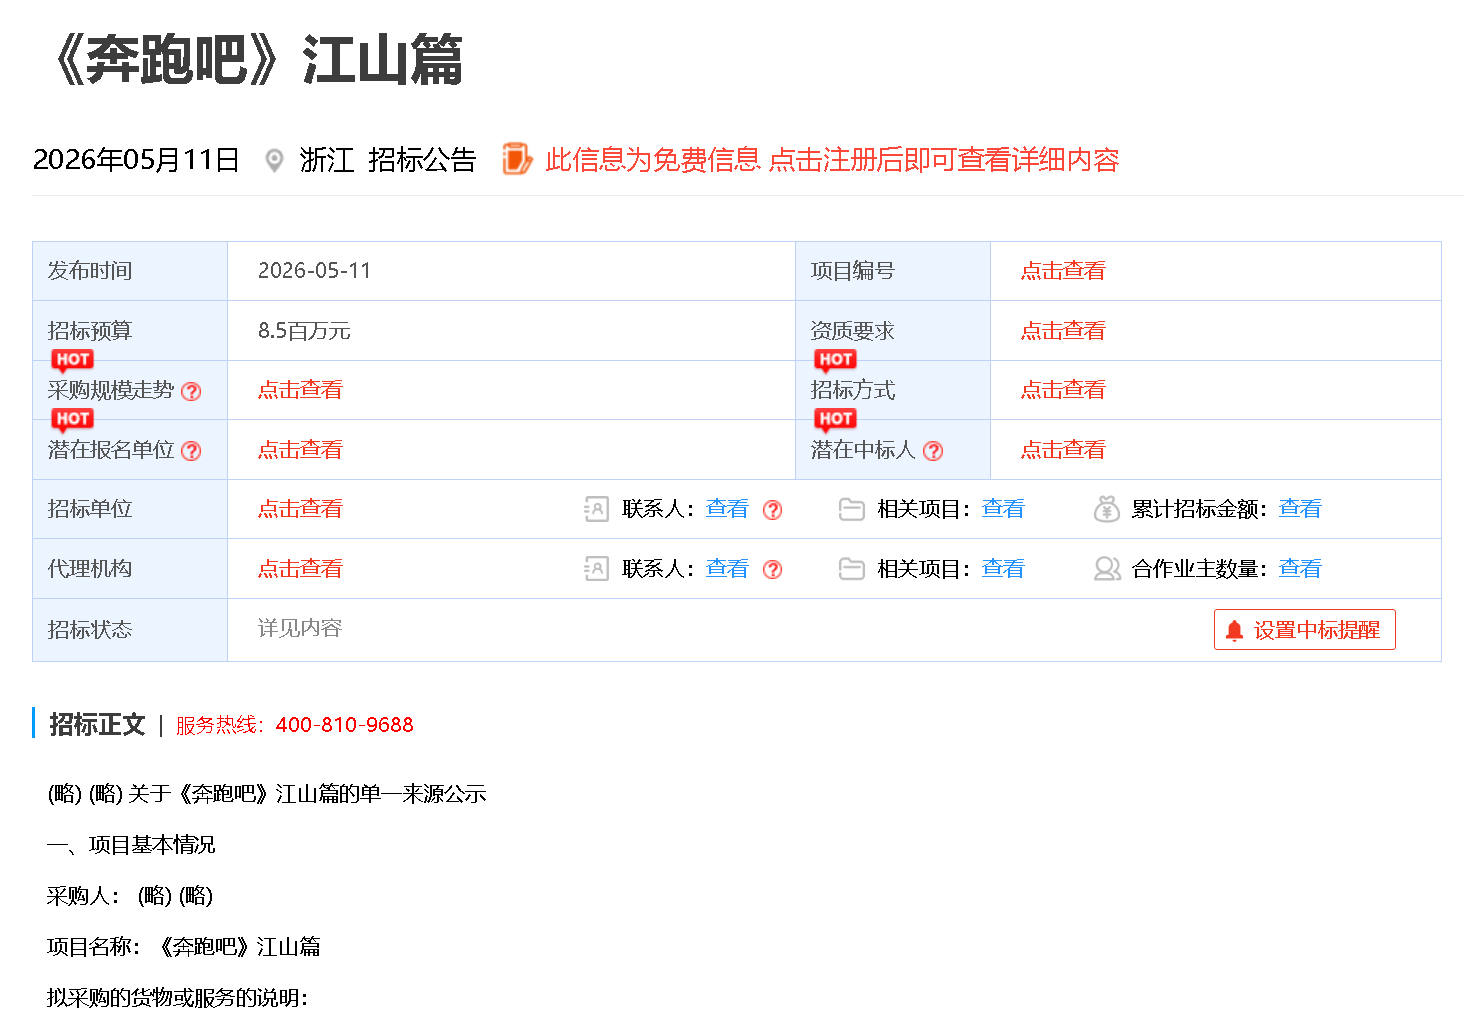The height and width of the screenshot is (1009, 1464).
Task: Click 点击查看 for 潜在报名单位
Action: 300,450
